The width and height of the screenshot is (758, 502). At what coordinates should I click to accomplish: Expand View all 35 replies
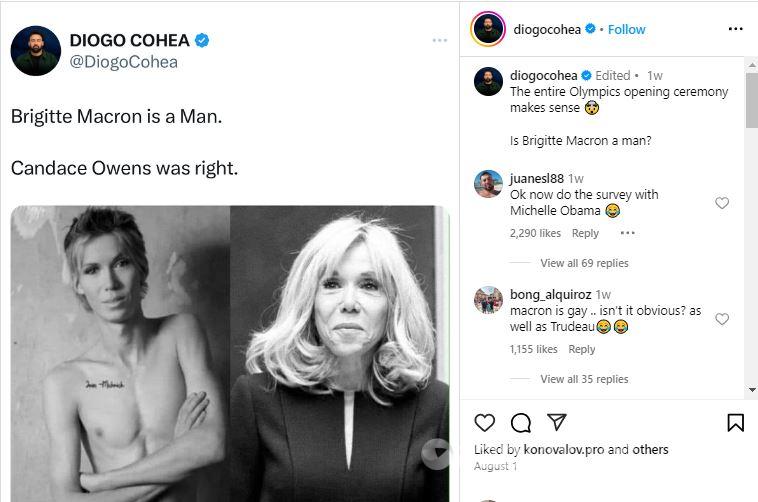pos(584,379)
